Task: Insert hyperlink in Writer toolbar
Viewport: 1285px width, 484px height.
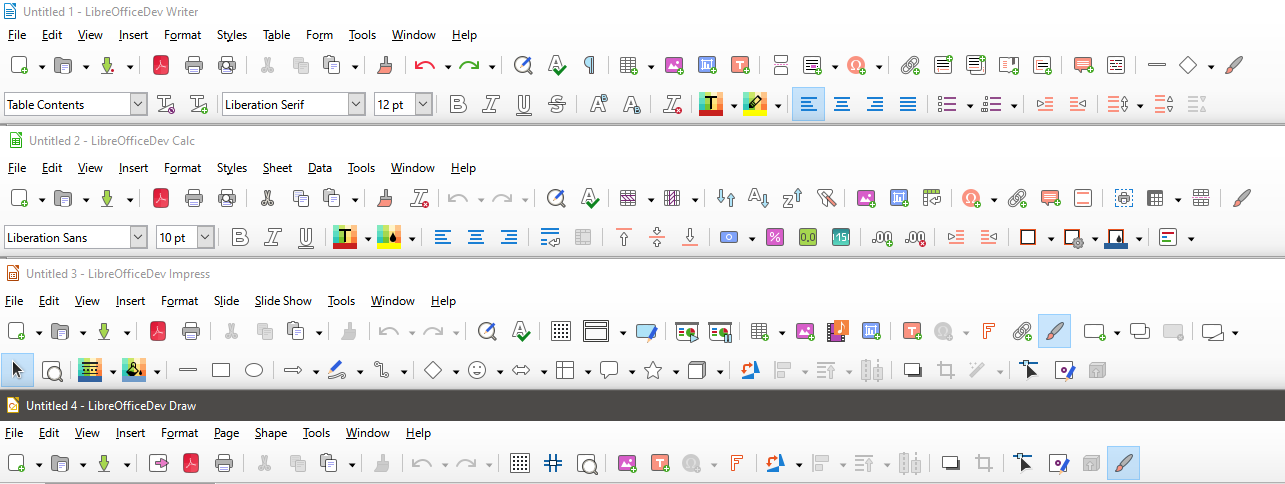Action: 910,66
